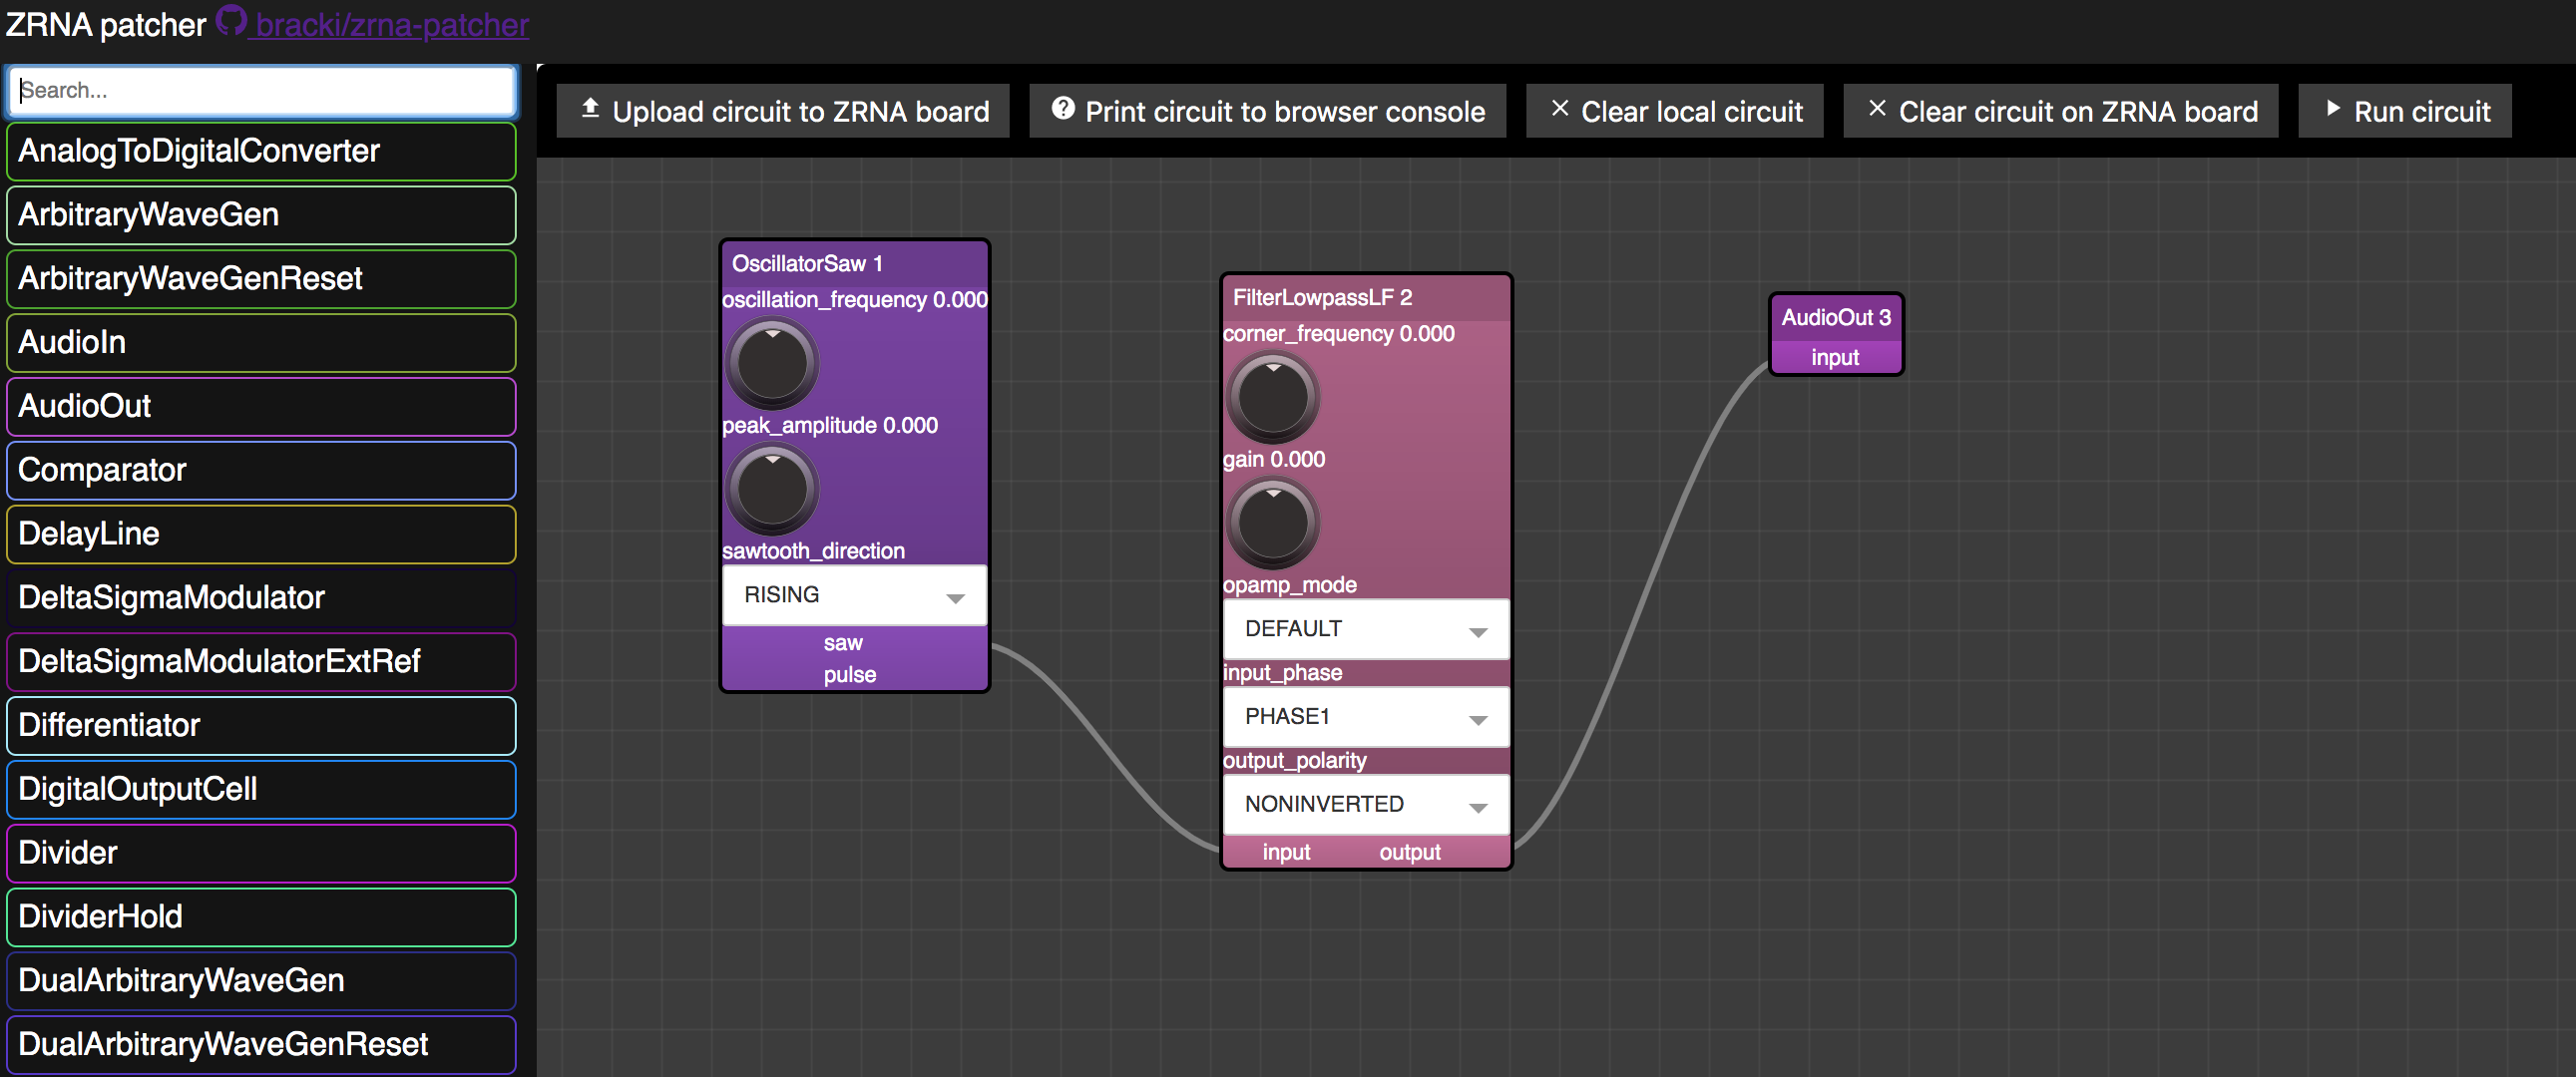Select DelayLine from the module list
2576x1077 pixels.
(260, 533)
